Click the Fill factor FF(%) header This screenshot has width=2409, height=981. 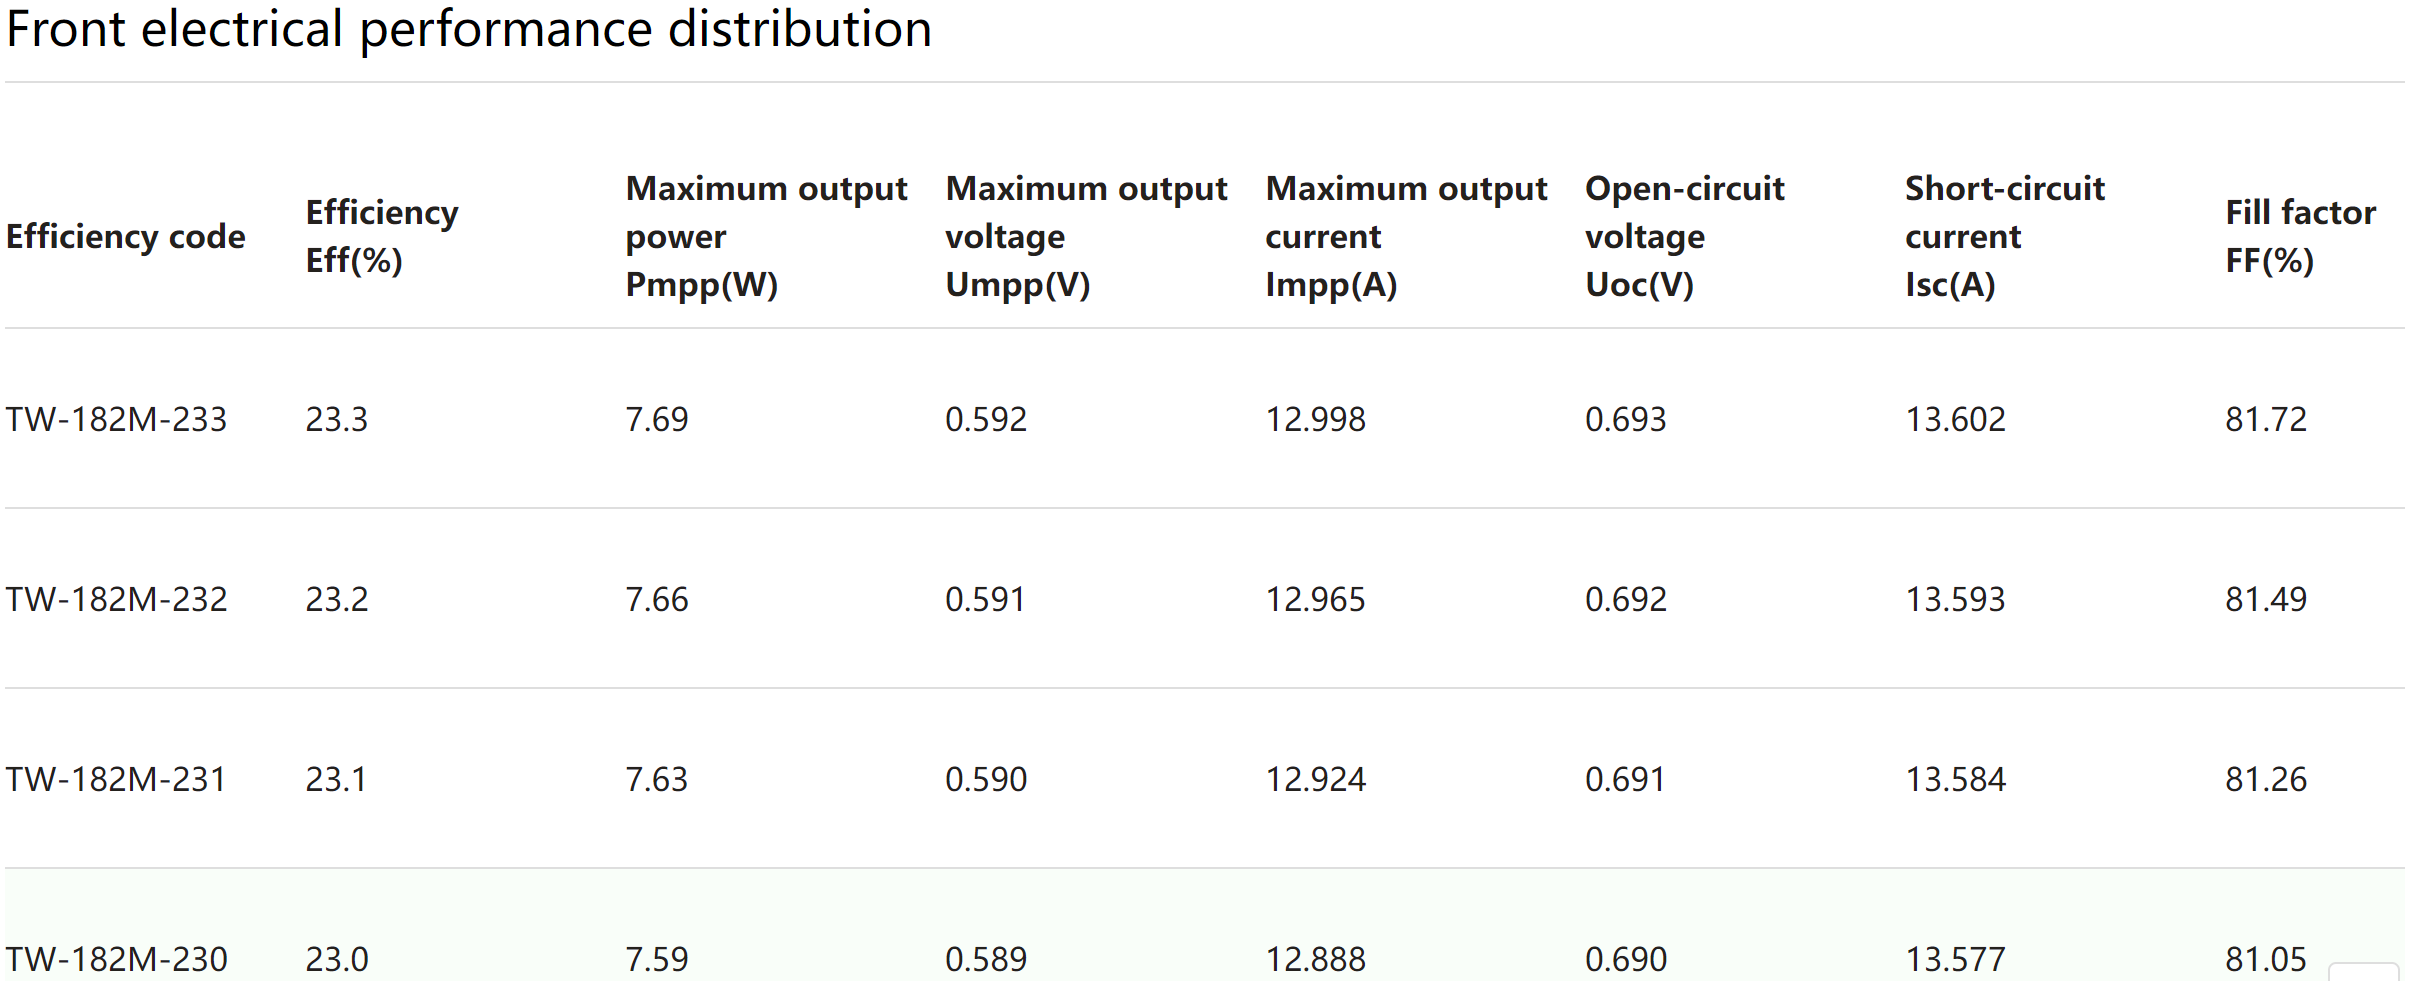coord(2300,237)
